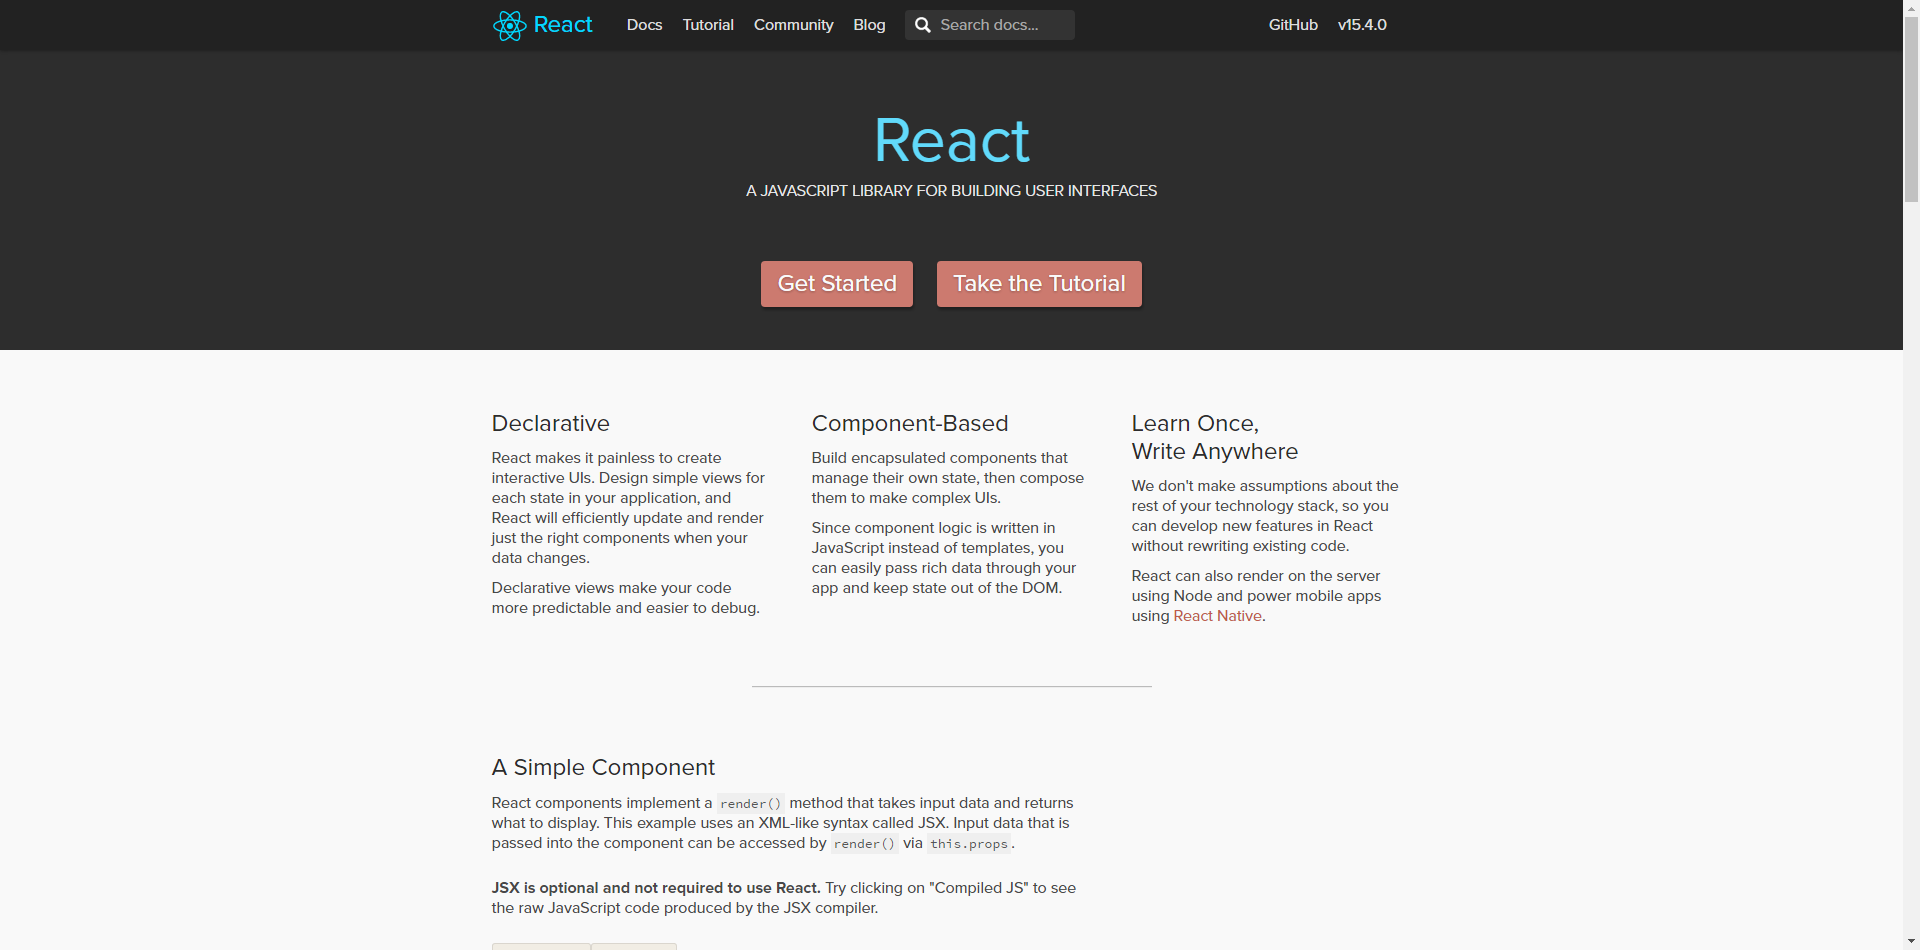Click the React brand name in navbar

click(x=563, y=25)
